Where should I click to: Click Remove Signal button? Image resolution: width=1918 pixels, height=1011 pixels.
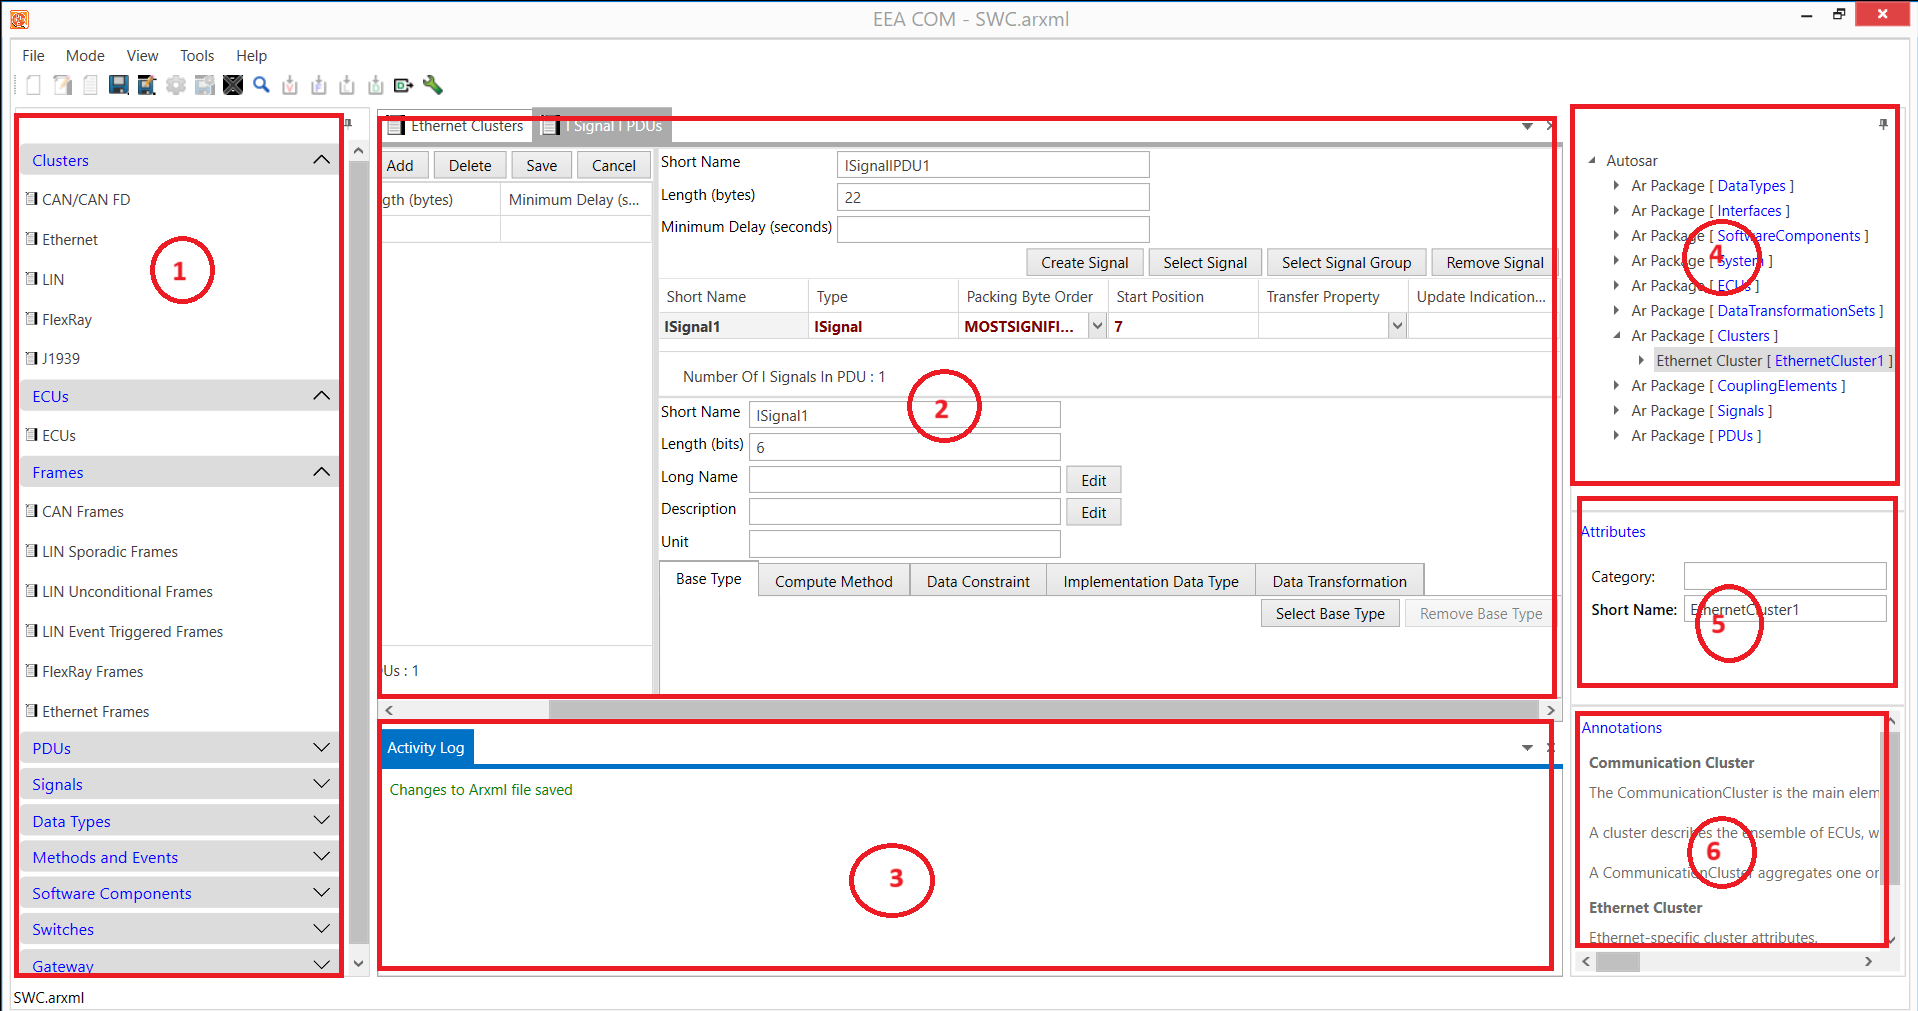click(x=1494, y=262)
